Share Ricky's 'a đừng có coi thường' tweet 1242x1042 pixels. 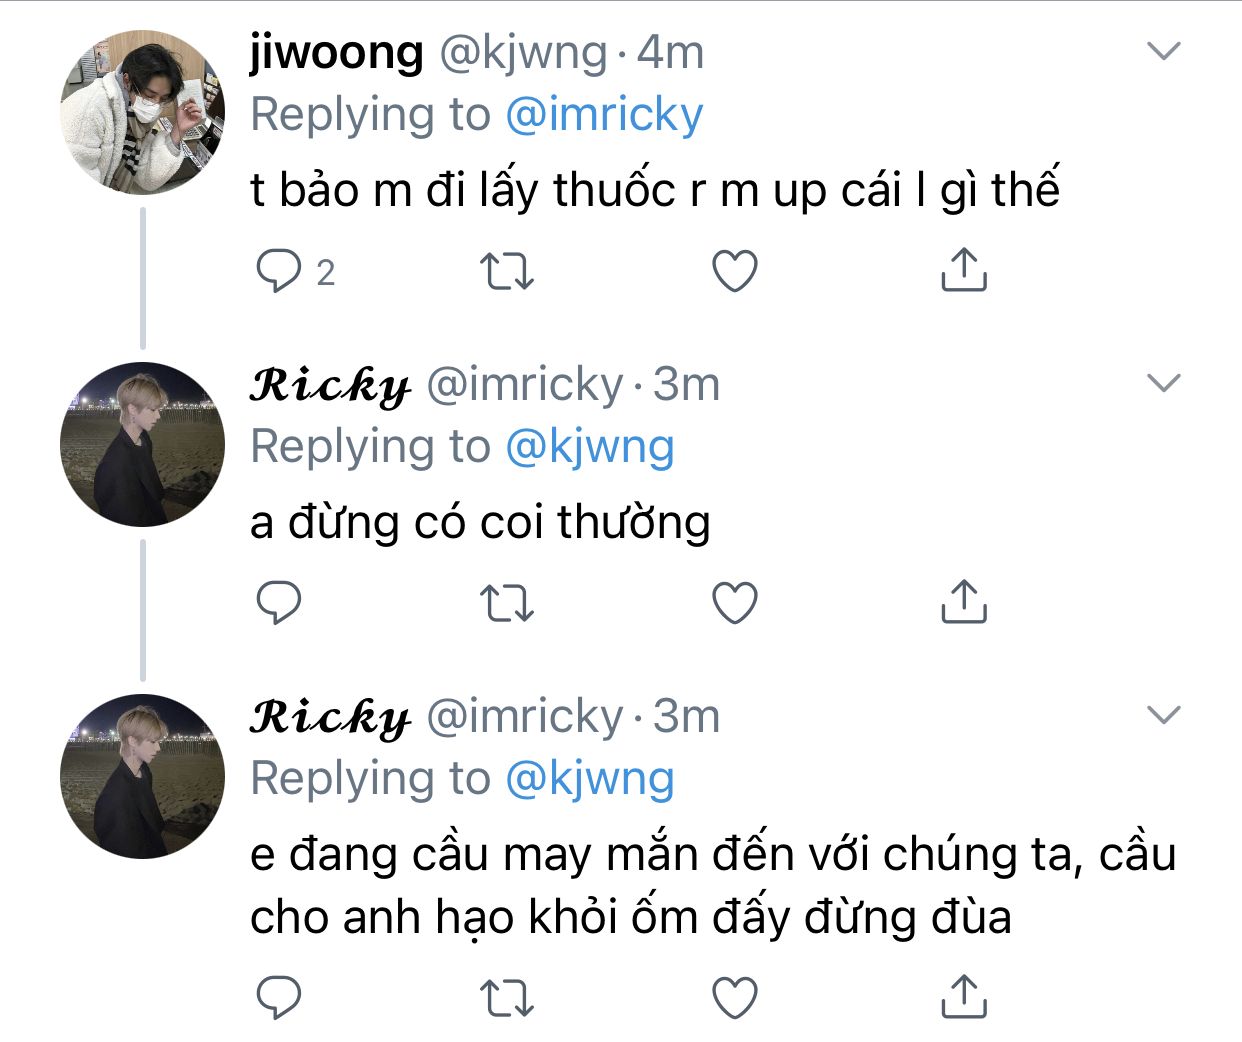[964, 602]
